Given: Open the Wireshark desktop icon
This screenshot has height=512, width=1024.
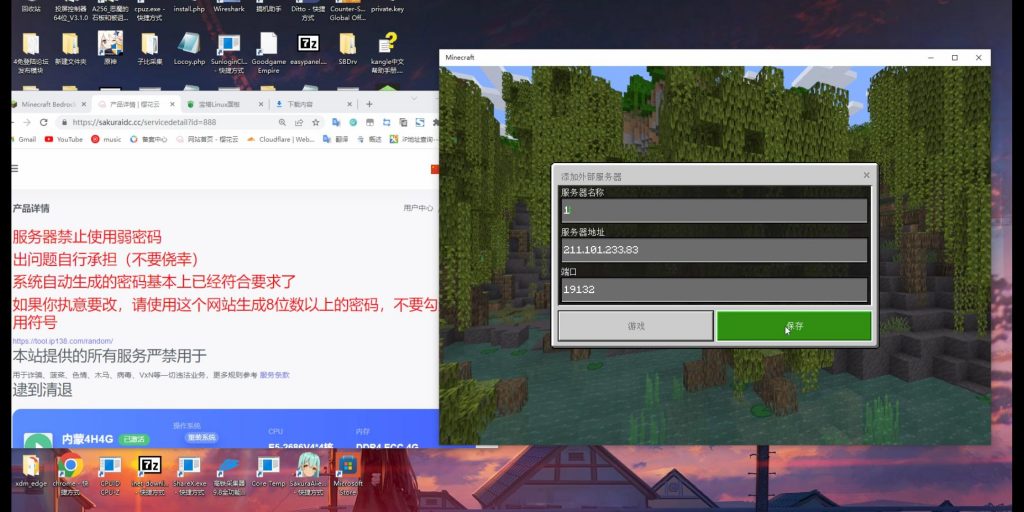Looking at the screenshot, I should (x=229, y=9).
